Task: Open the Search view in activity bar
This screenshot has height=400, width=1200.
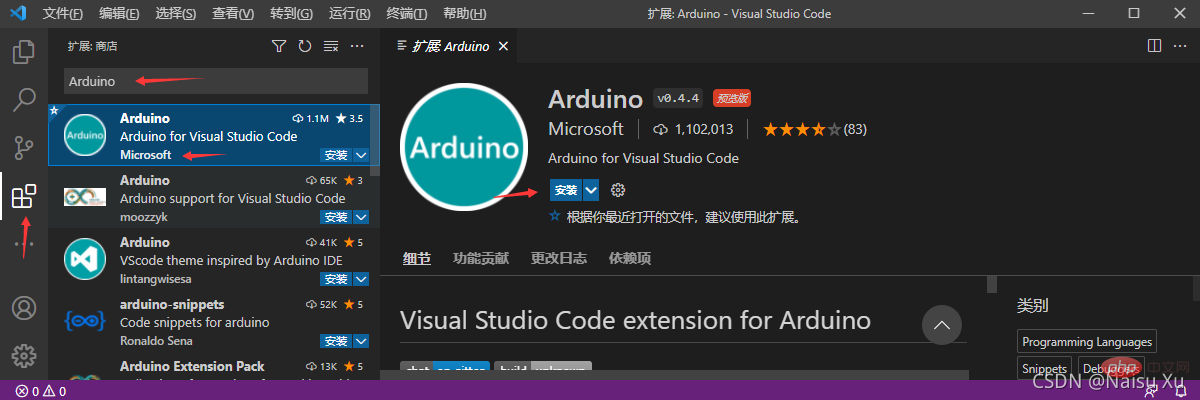Action: pos(24,99)
